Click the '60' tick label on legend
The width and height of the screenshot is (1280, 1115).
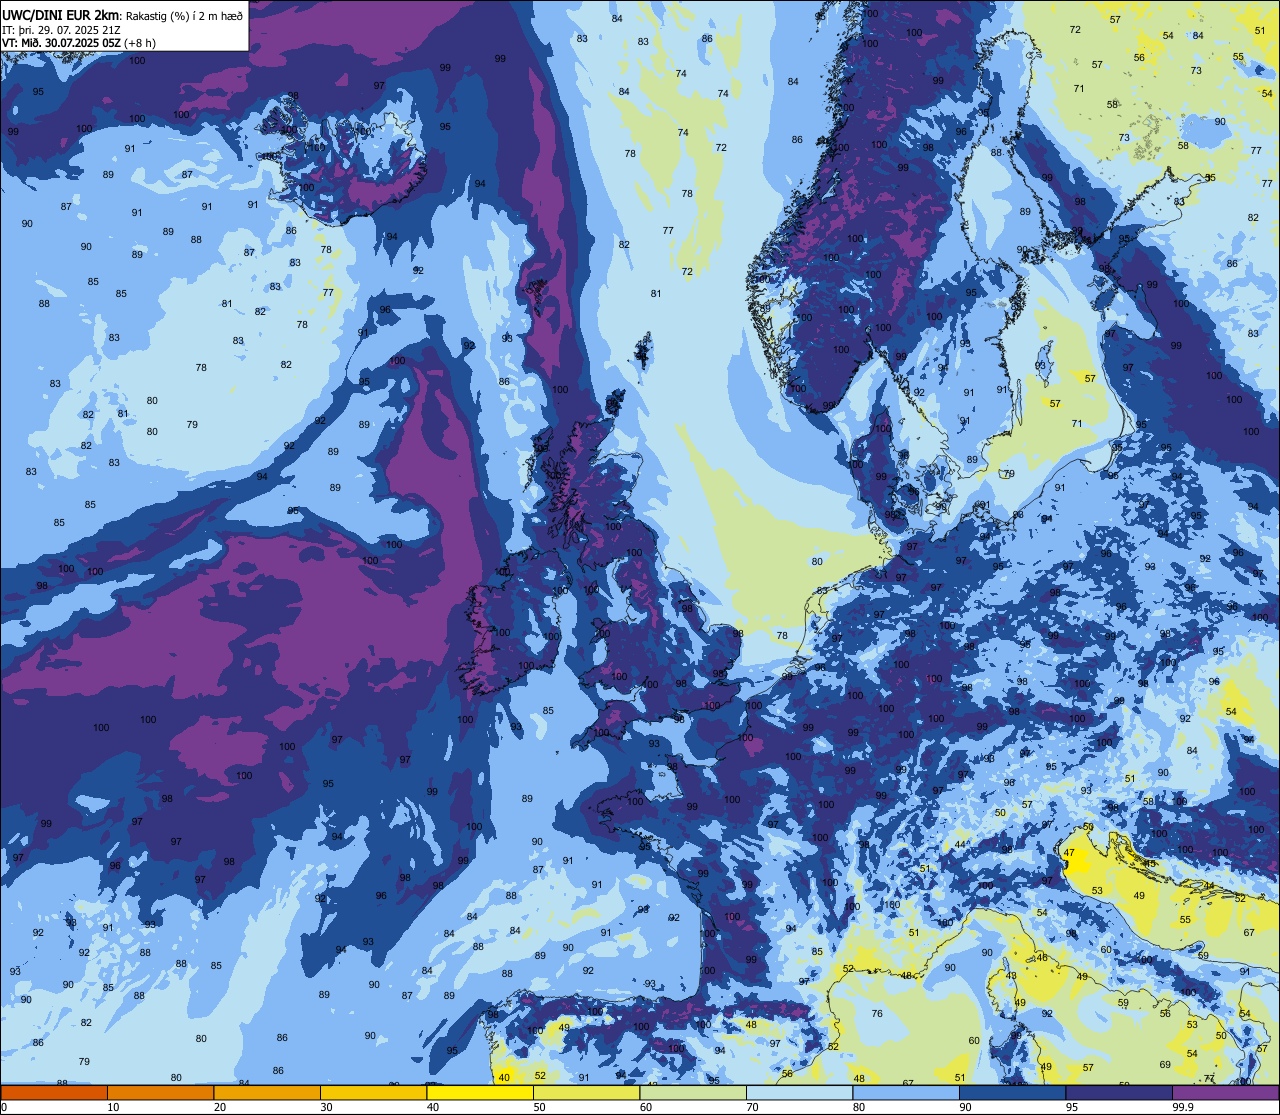646,1107
